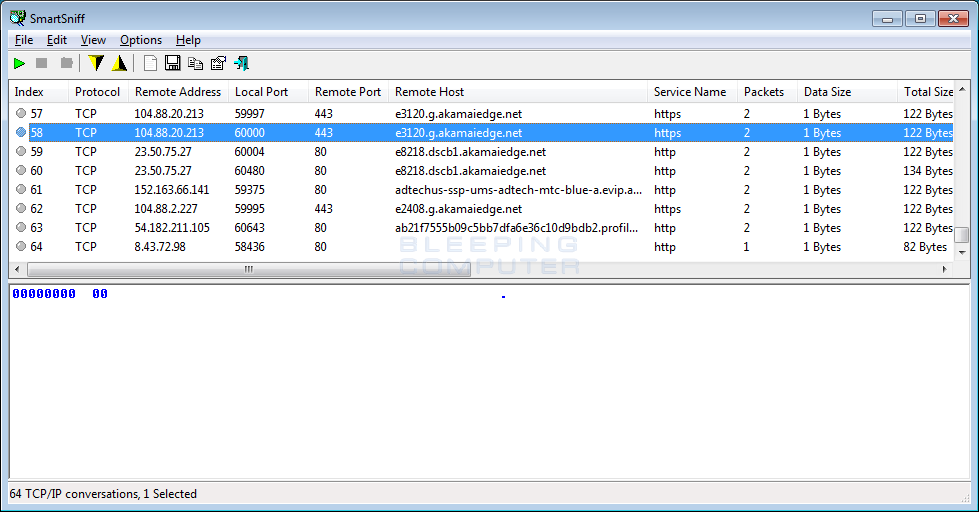Click the 134 Bytes total size cell

tap(928, 170)
